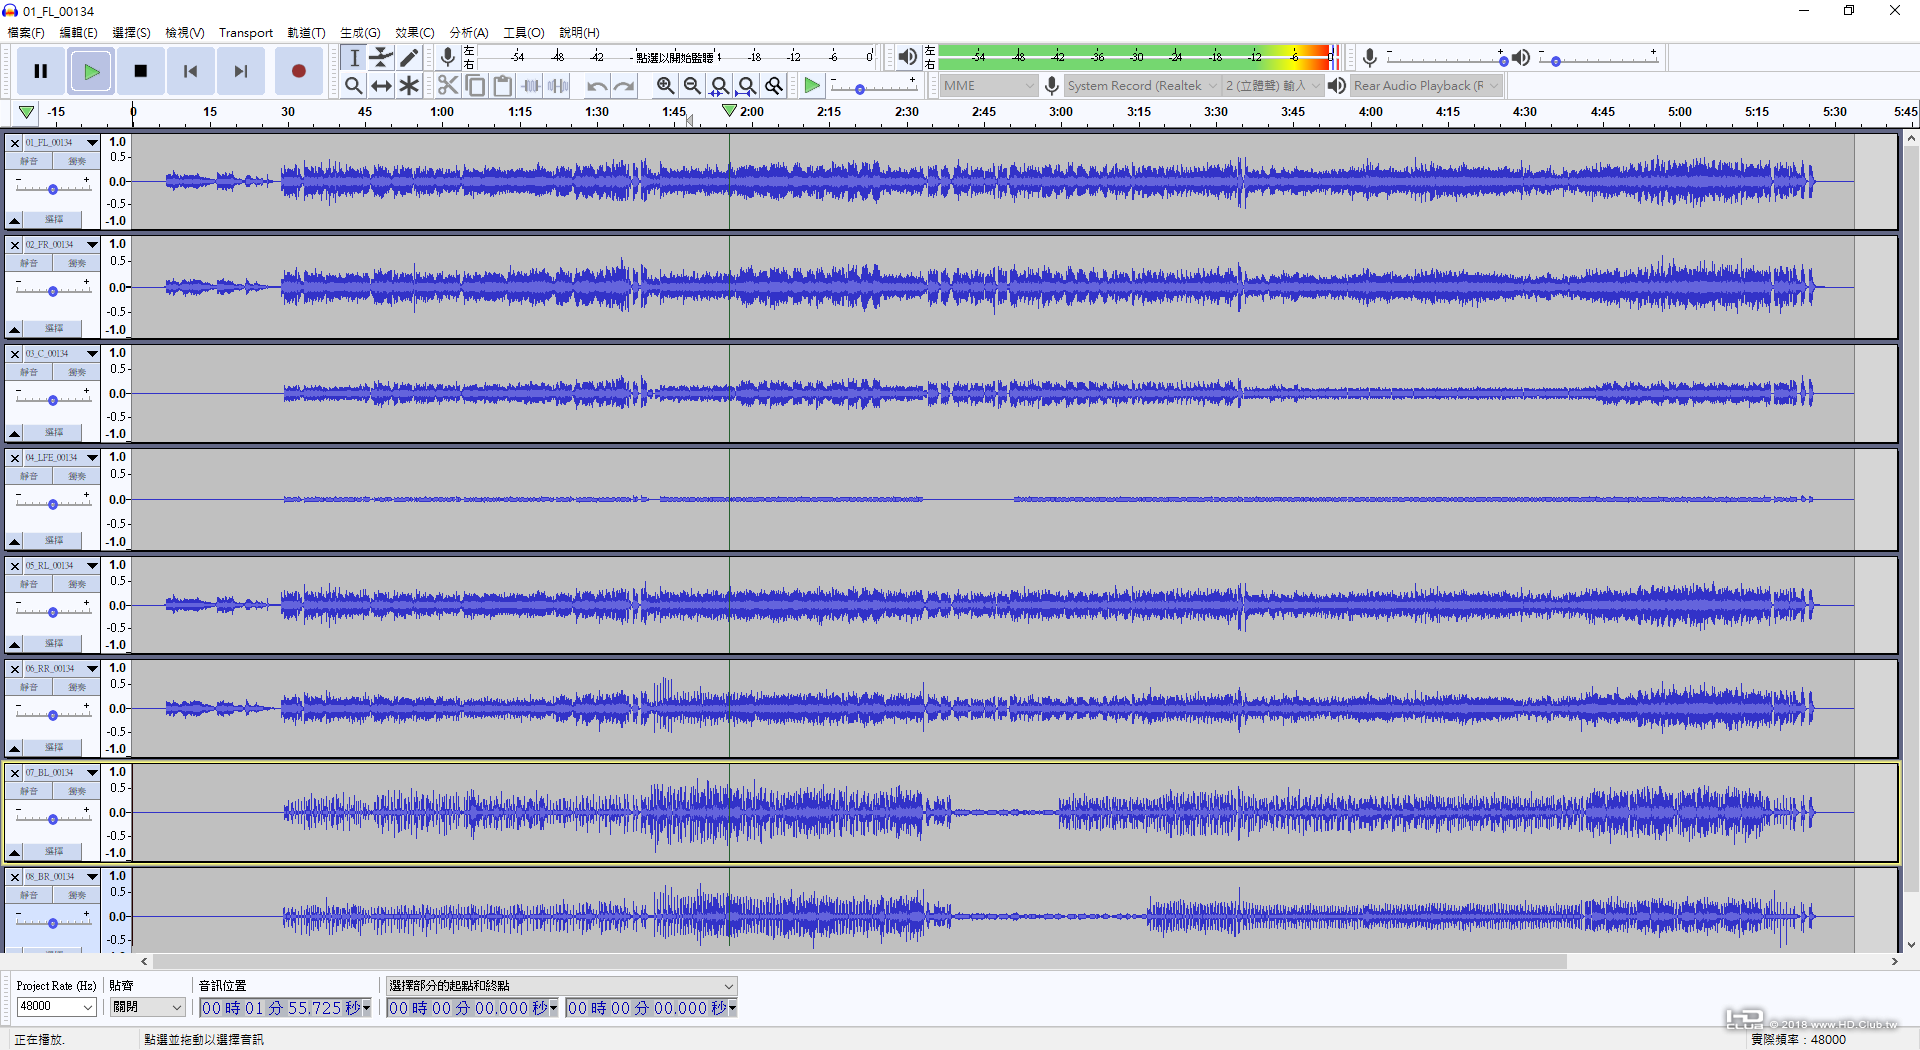Click the Copy icon

(x=476, y=86)
